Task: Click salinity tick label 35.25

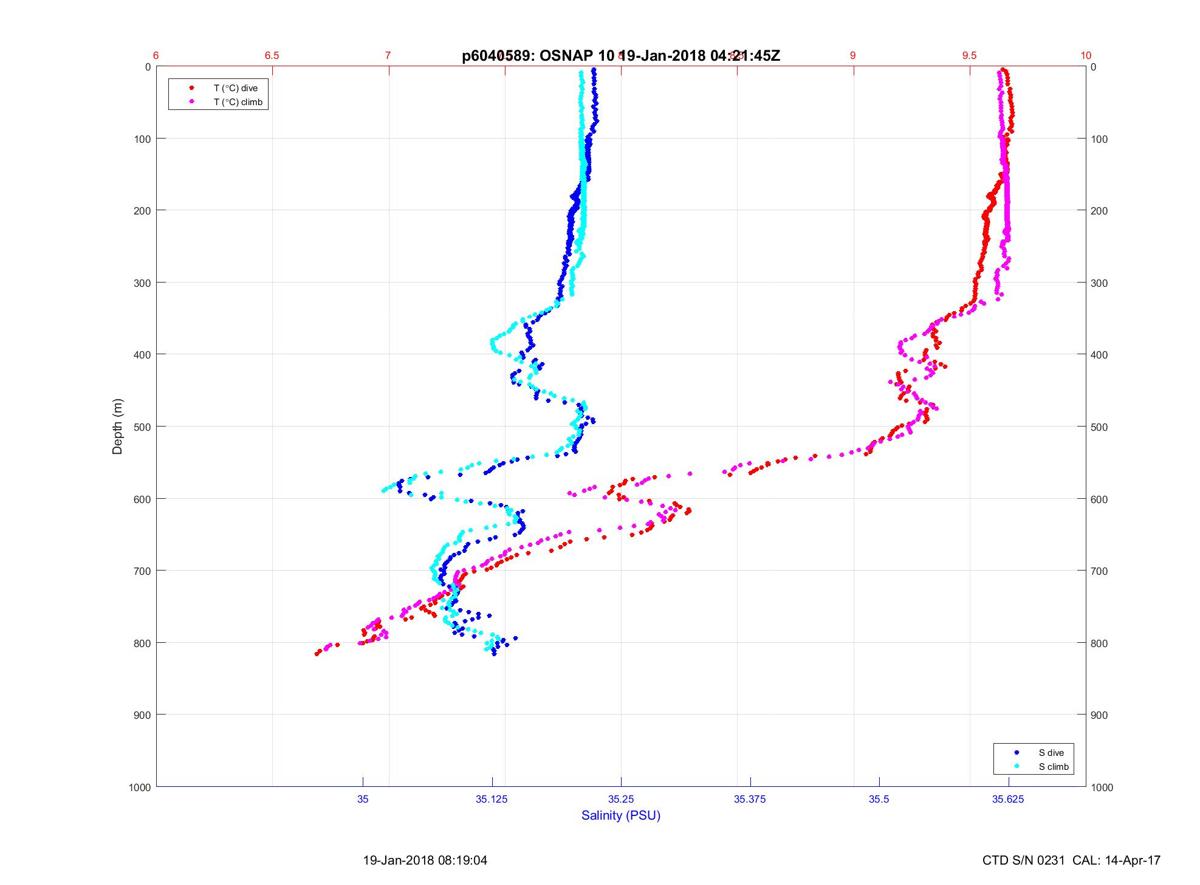Action: (x=621, y=799)
